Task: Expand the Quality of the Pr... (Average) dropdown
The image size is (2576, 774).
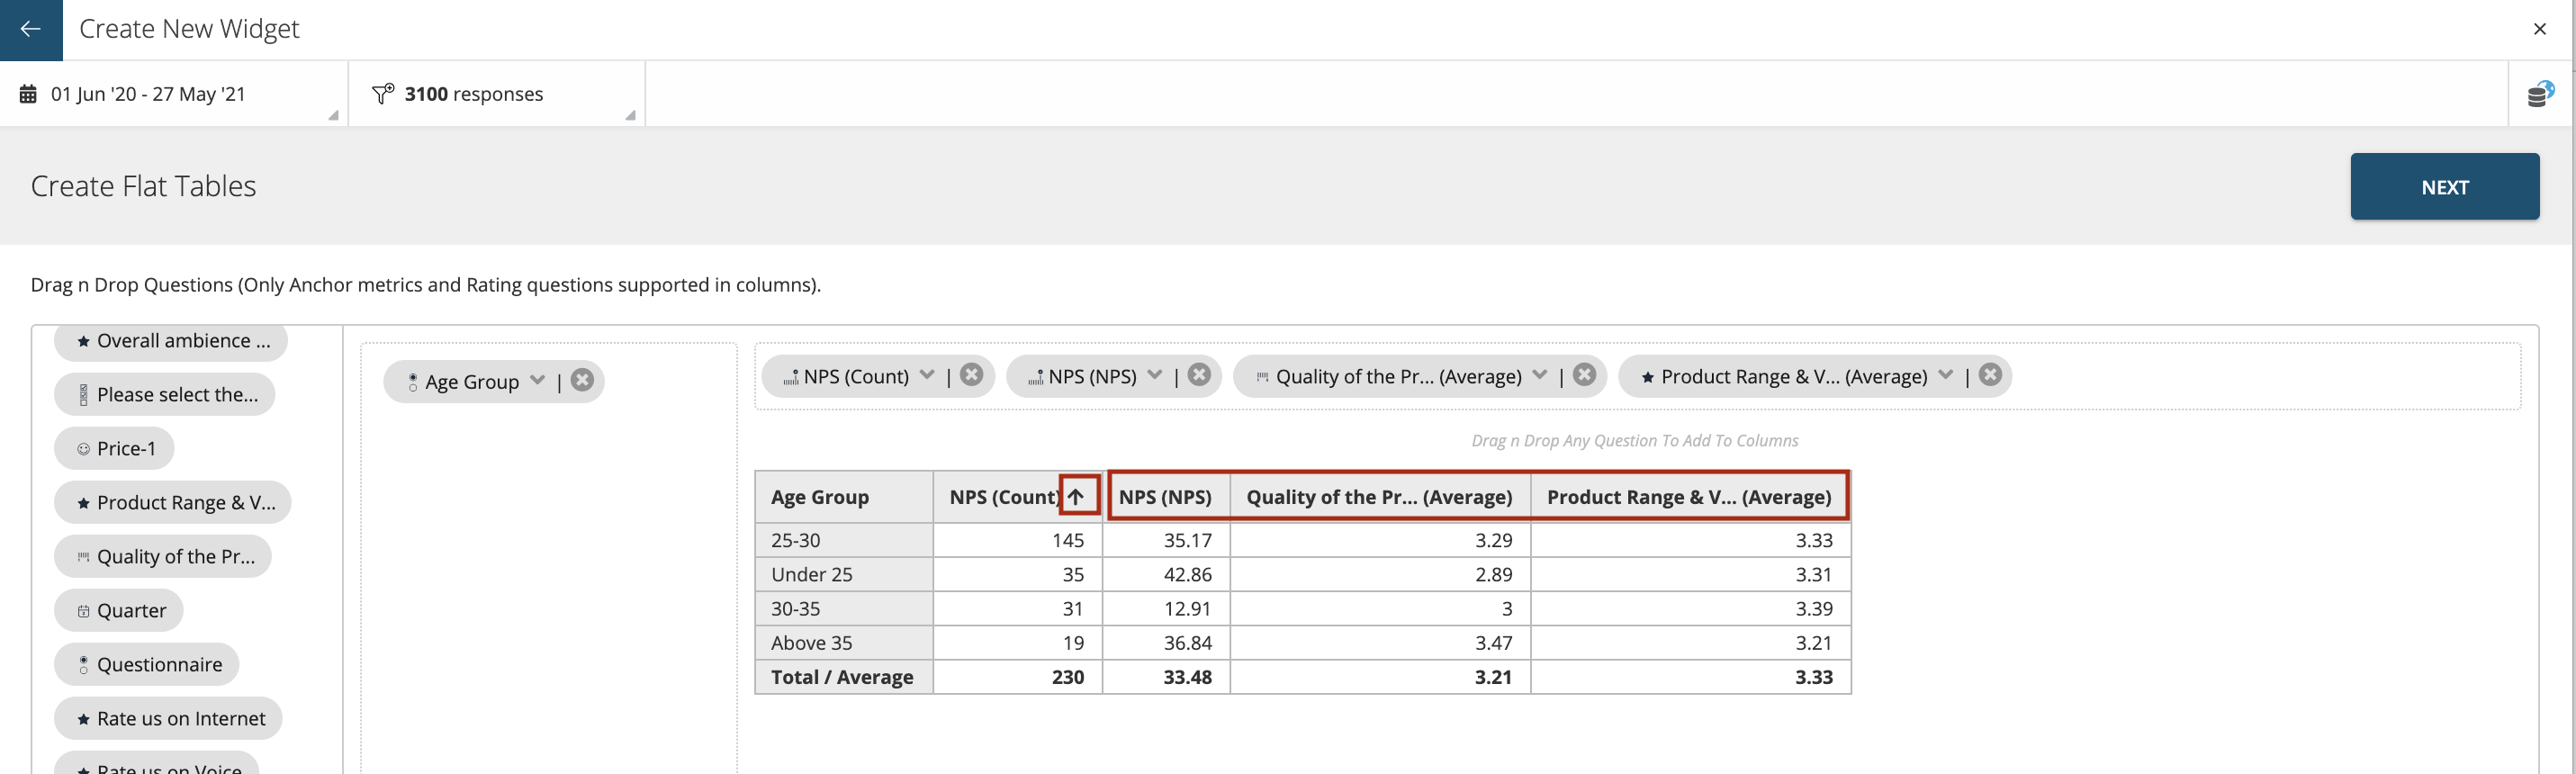Action: [1540, 376]
